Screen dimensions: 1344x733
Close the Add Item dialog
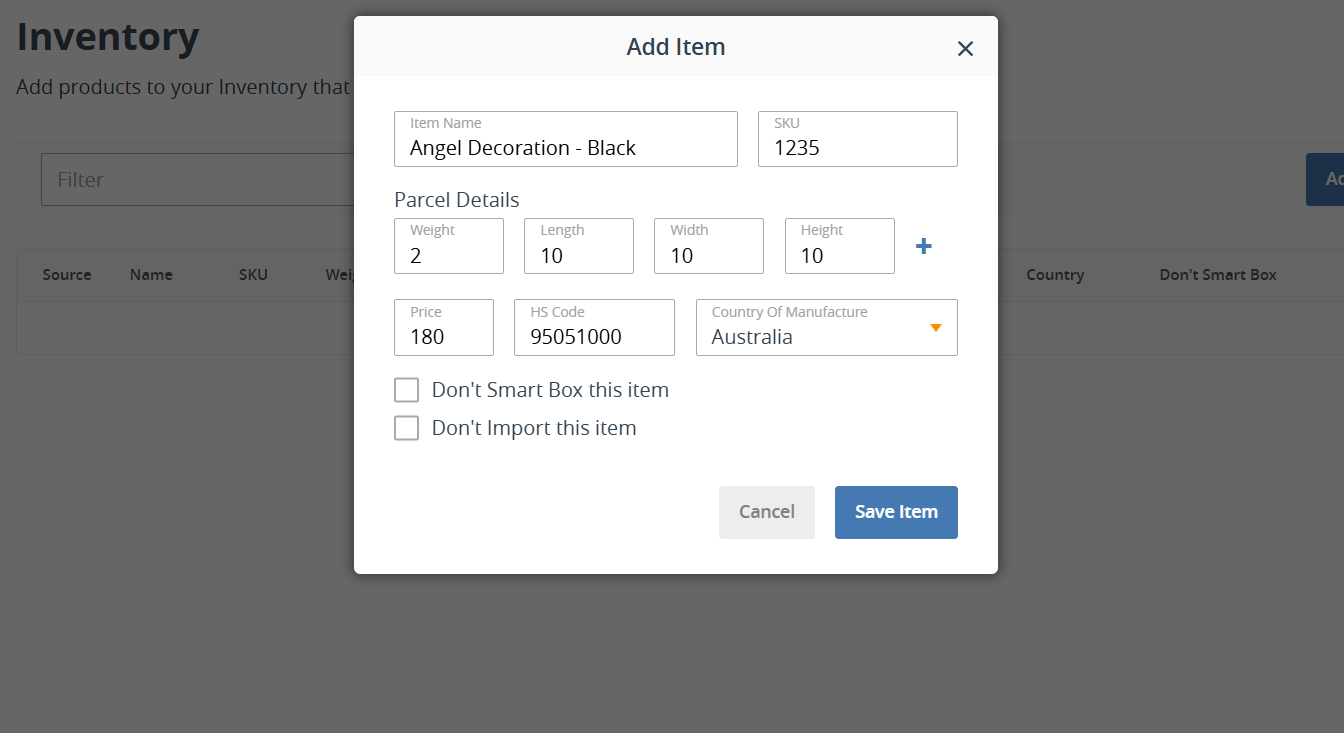pos(965,49)
